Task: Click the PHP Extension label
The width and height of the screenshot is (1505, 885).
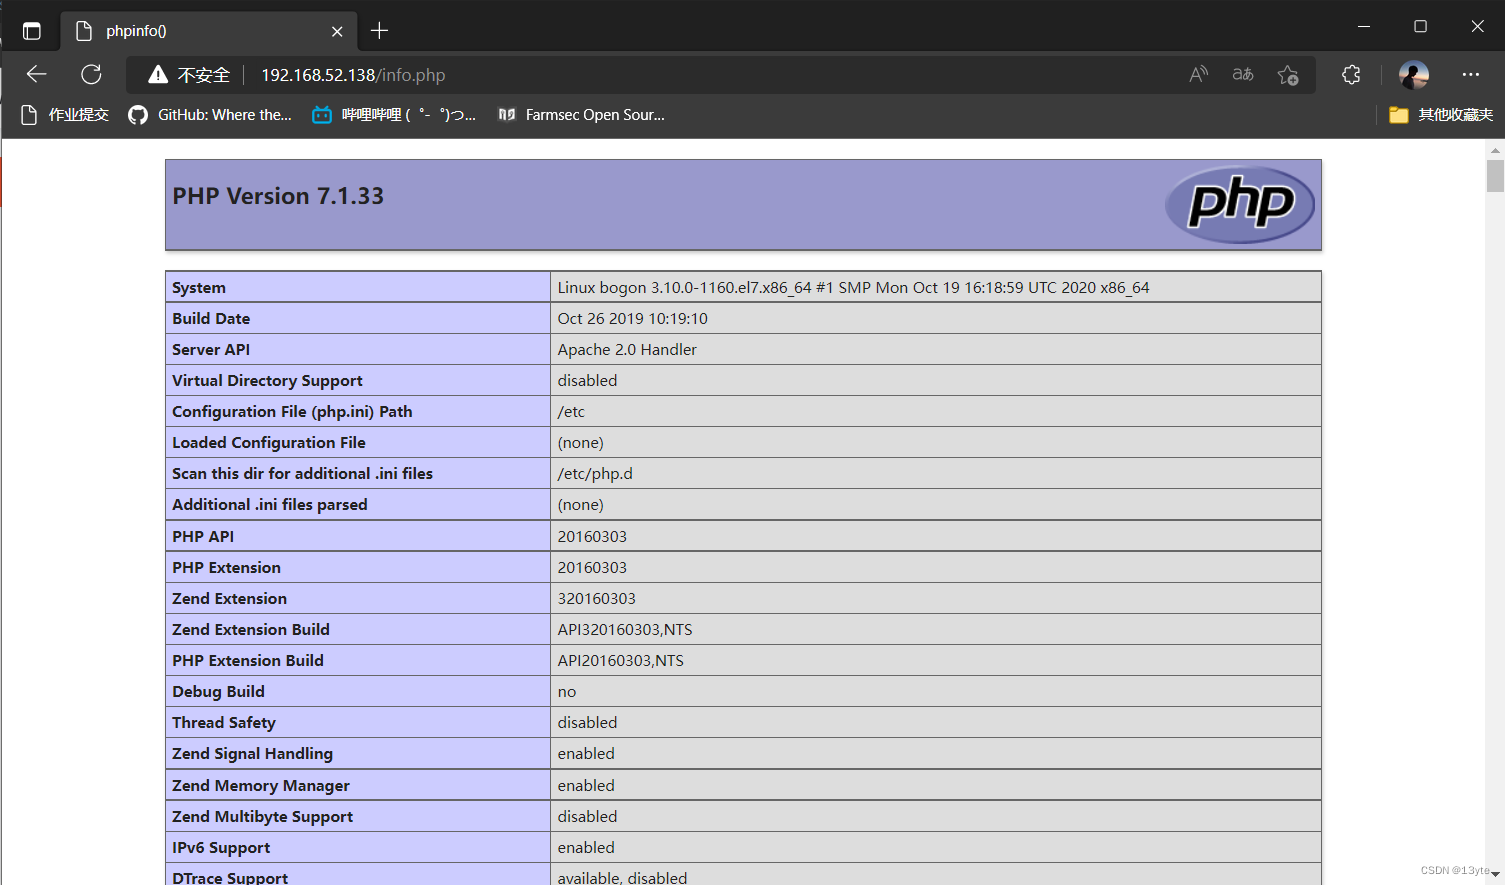Action: 226,567
